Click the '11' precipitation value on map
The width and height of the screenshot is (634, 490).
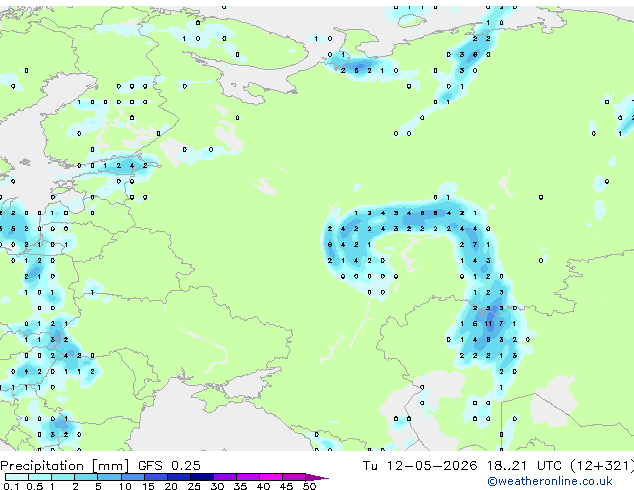click(488, 324)
